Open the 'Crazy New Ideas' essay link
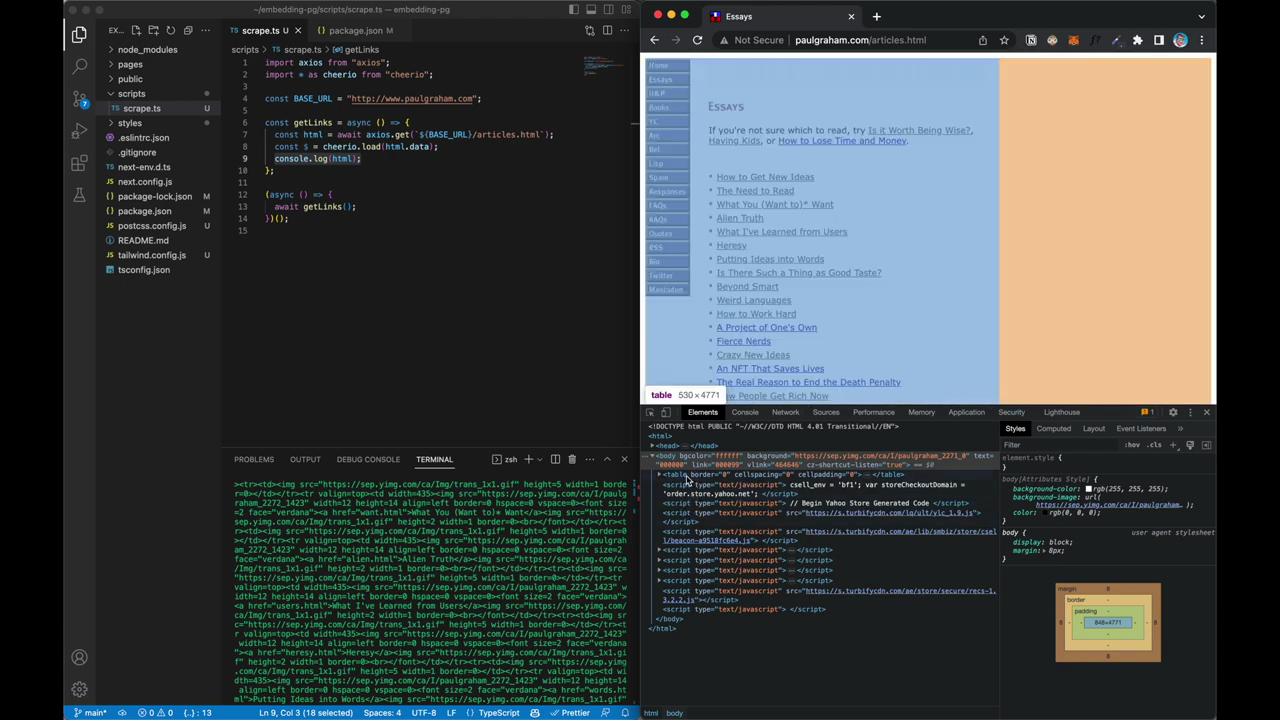Screen dimensions: 1280x720 753,355
